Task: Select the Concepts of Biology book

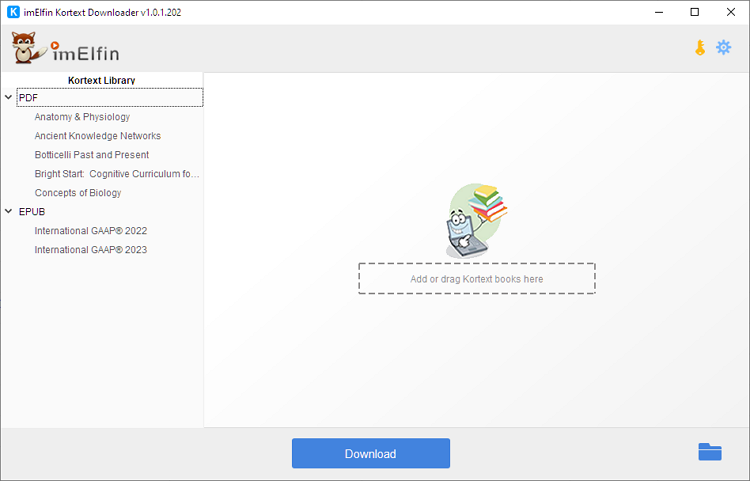Action: point(78,193)
